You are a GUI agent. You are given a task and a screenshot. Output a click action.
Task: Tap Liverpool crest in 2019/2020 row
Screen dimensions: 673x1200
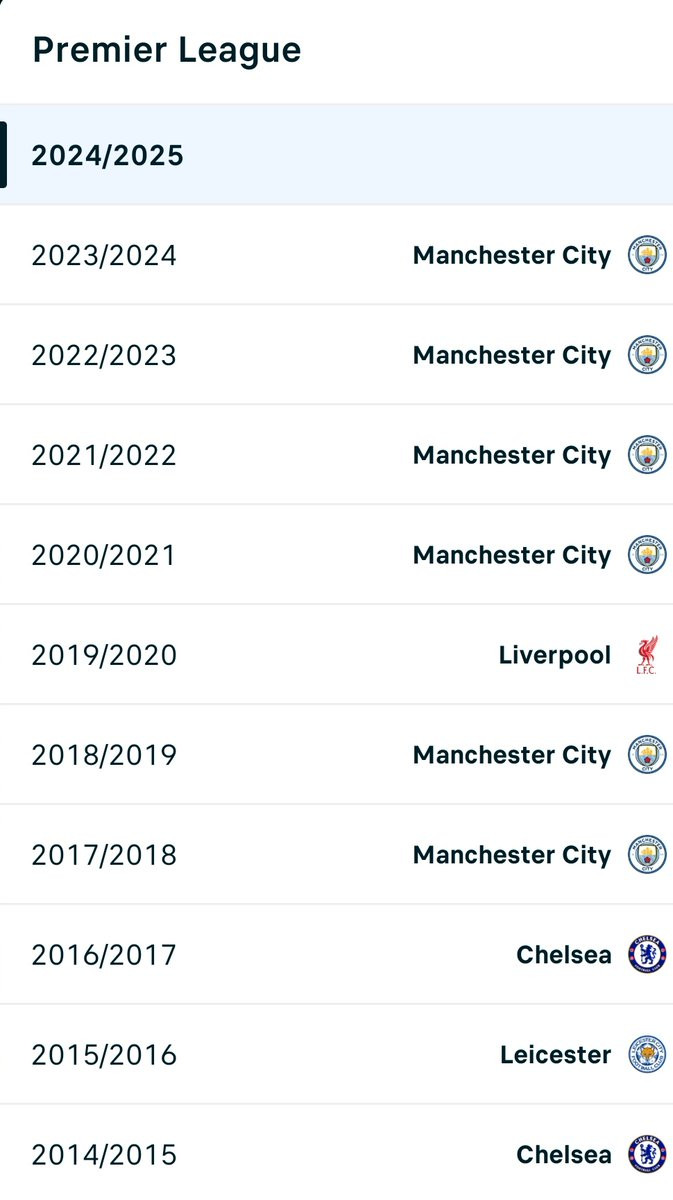point(647,655)
